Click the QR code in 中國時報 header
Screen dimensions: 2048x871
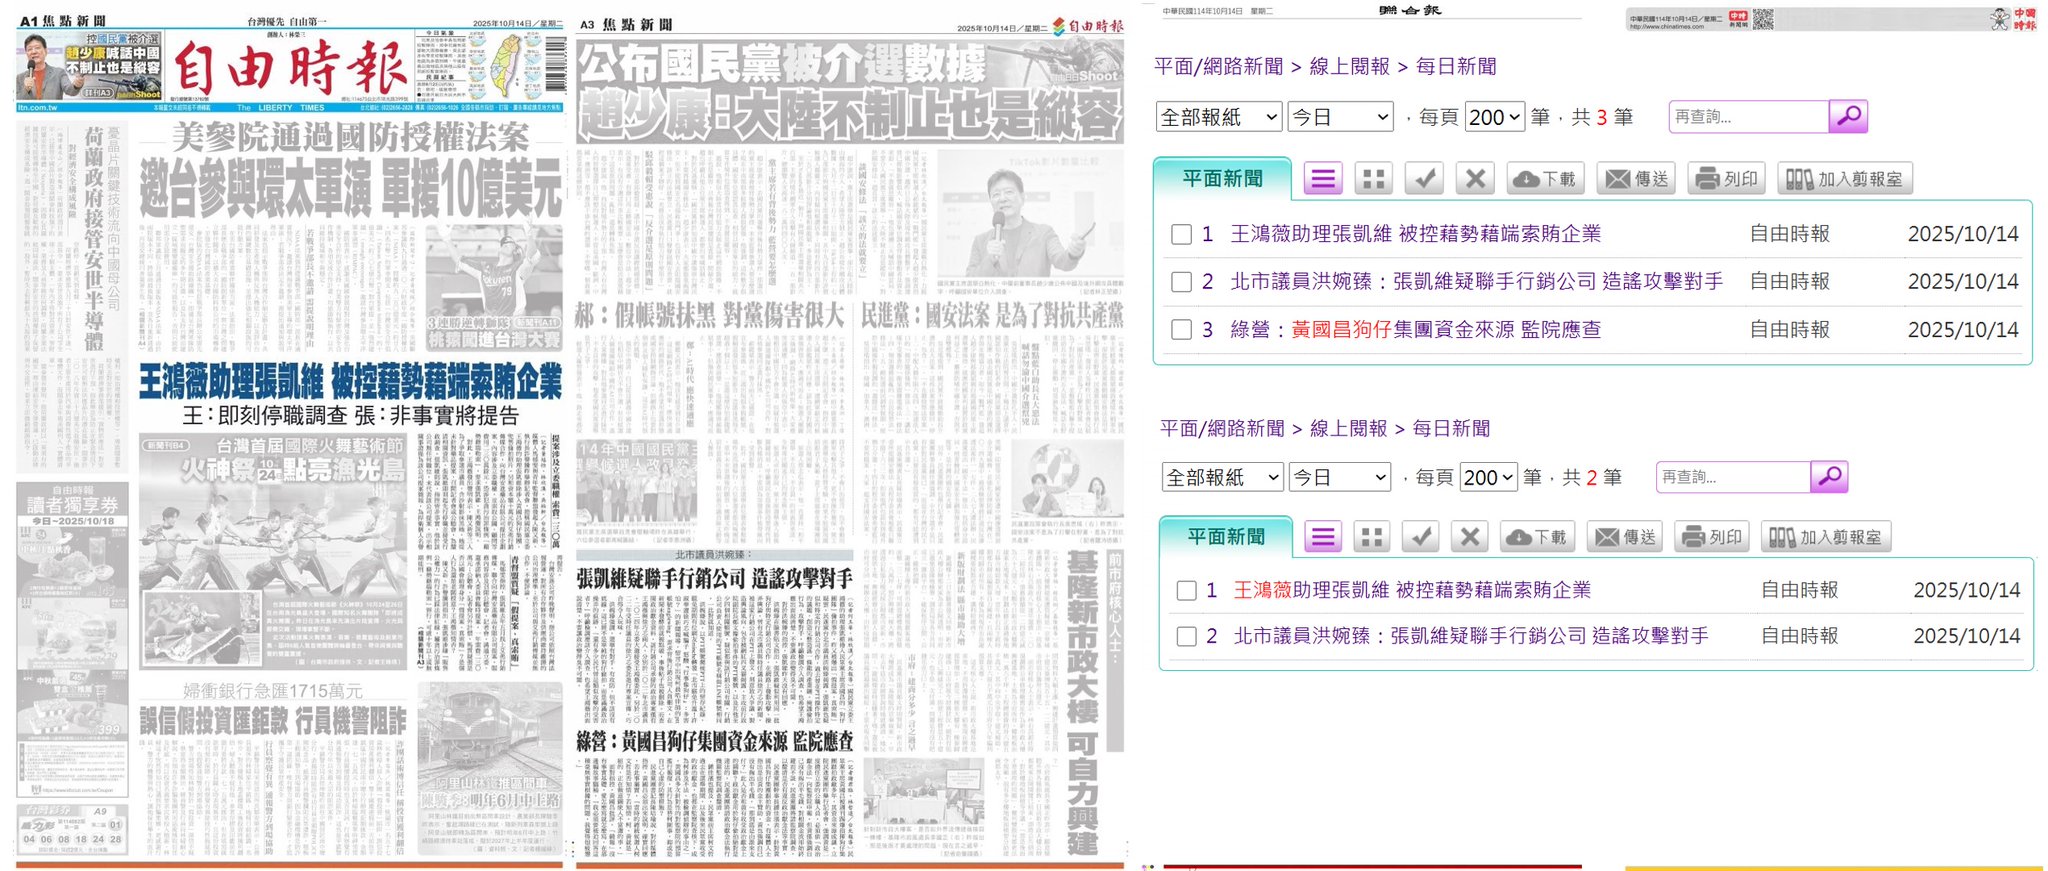tap(1762, 19)
